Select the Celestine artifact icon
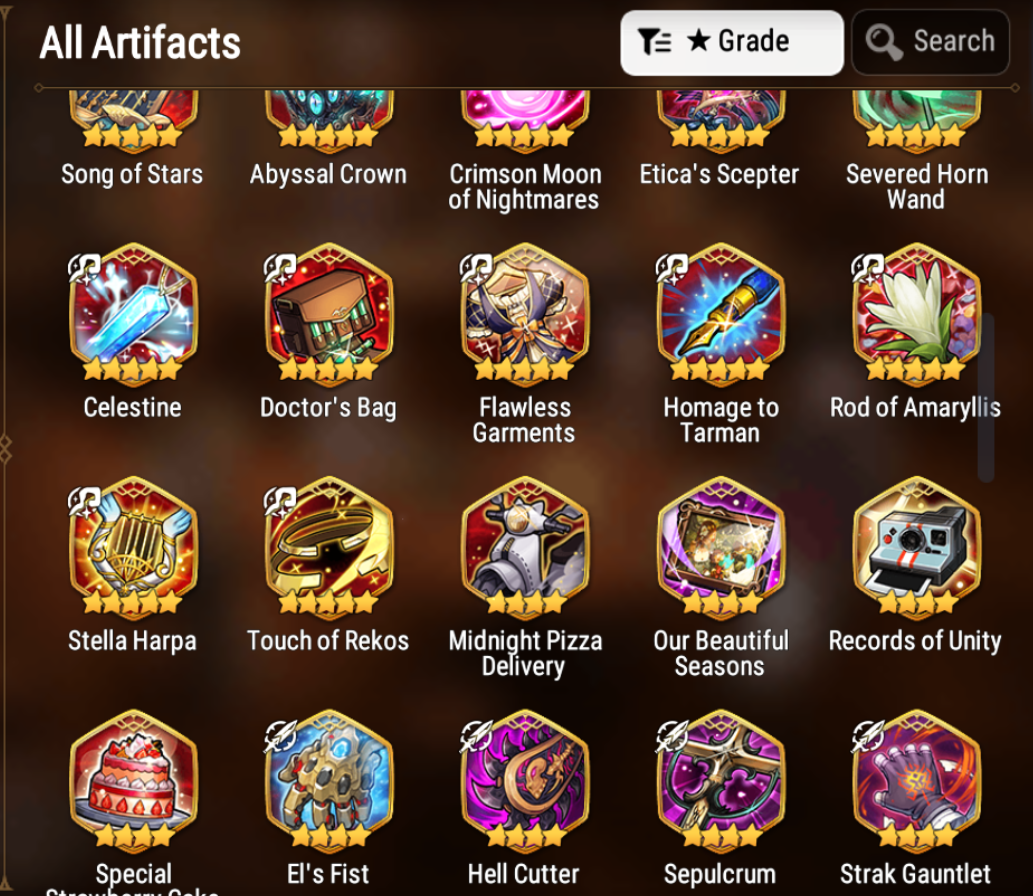 coord(132,314)
